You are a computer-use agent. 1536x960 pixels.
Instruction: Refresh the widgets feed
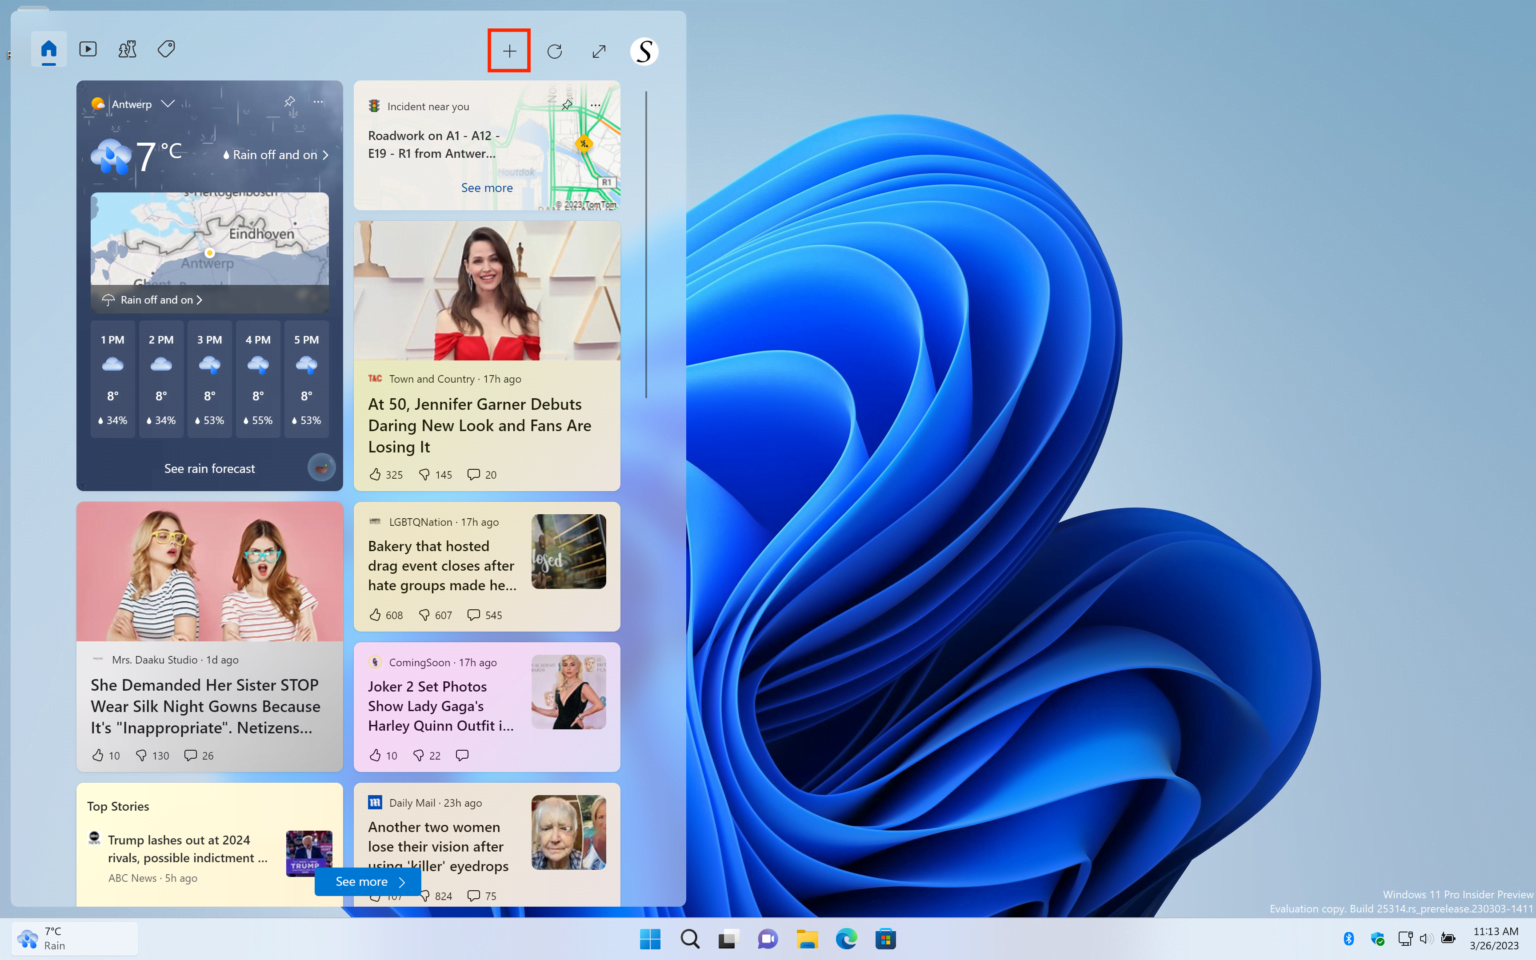coord(554,50)
